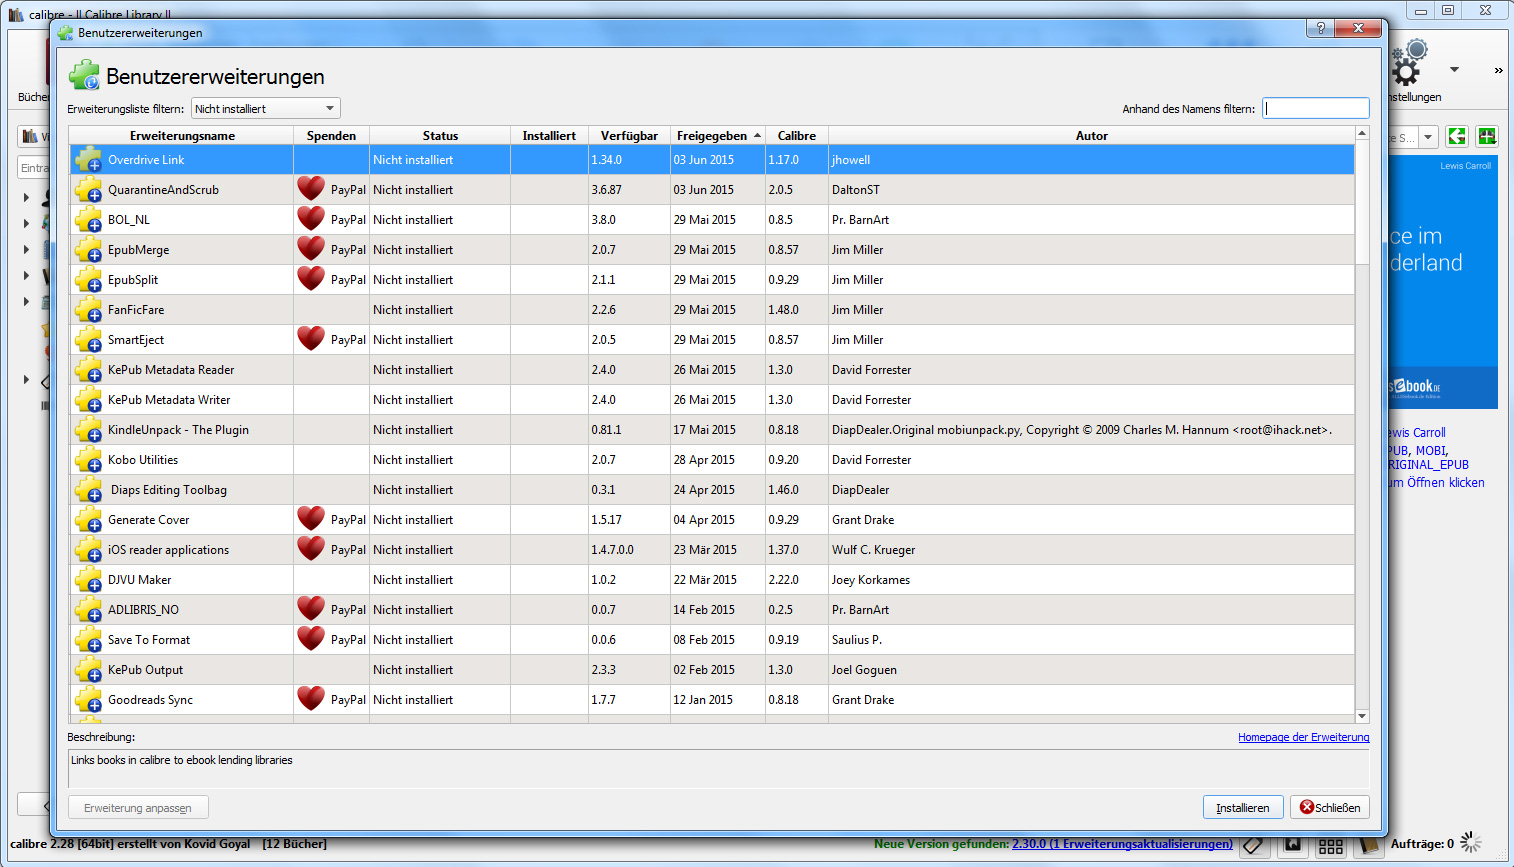The width and height of the screenshot is (1514, 867).
Task: Click the Installieren button
Action: (x=1243, y=808)
